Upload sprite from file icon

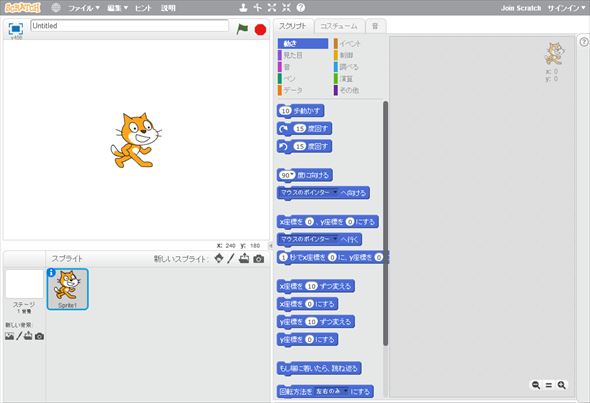(244, 259)
